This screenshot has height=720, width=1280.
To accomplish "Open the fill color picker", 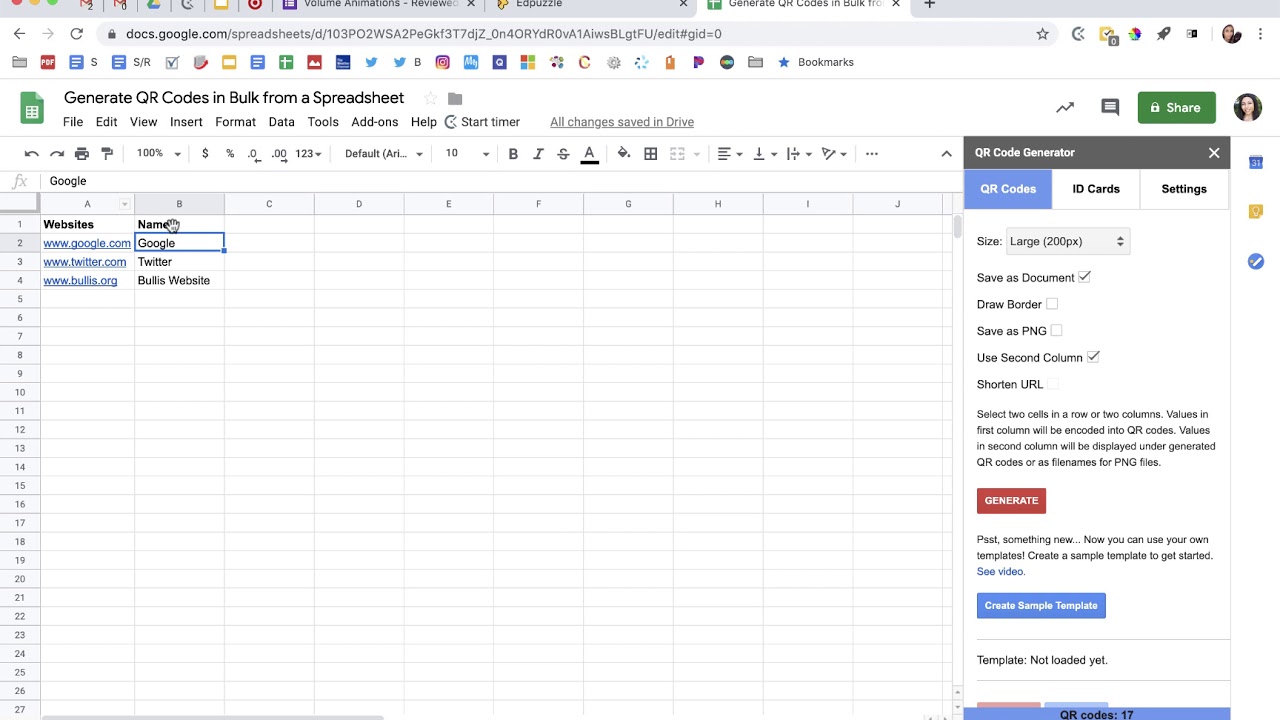I will point(624,154).
